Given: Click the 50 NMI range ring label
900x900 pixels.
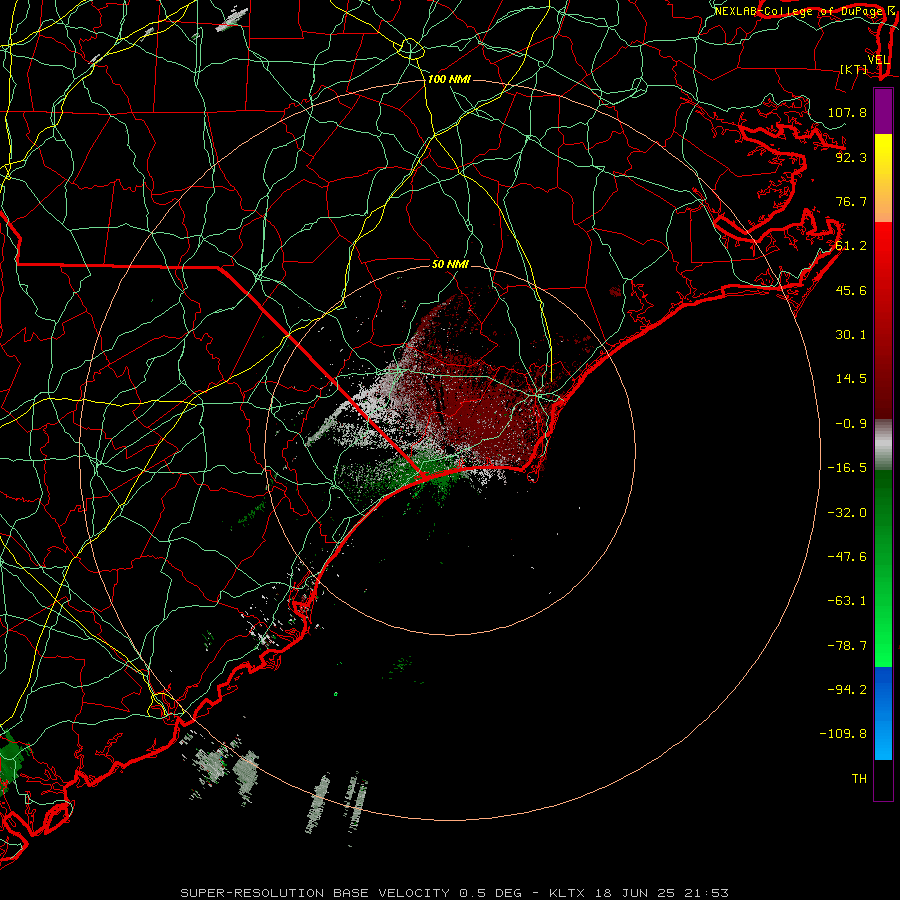Looking at the screenshot, I should click(x=450, y=264).
